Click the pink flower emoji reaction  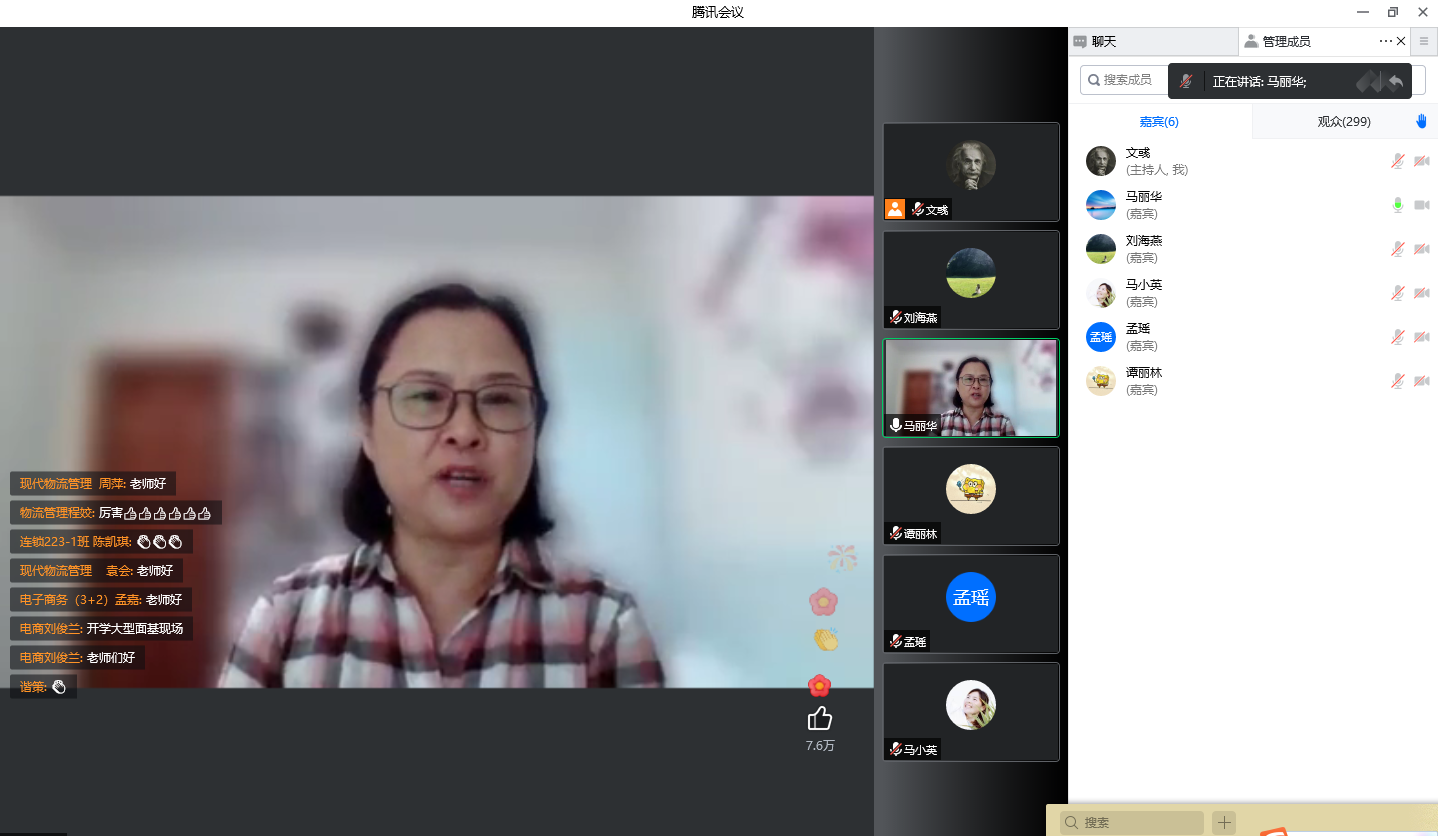823,601
